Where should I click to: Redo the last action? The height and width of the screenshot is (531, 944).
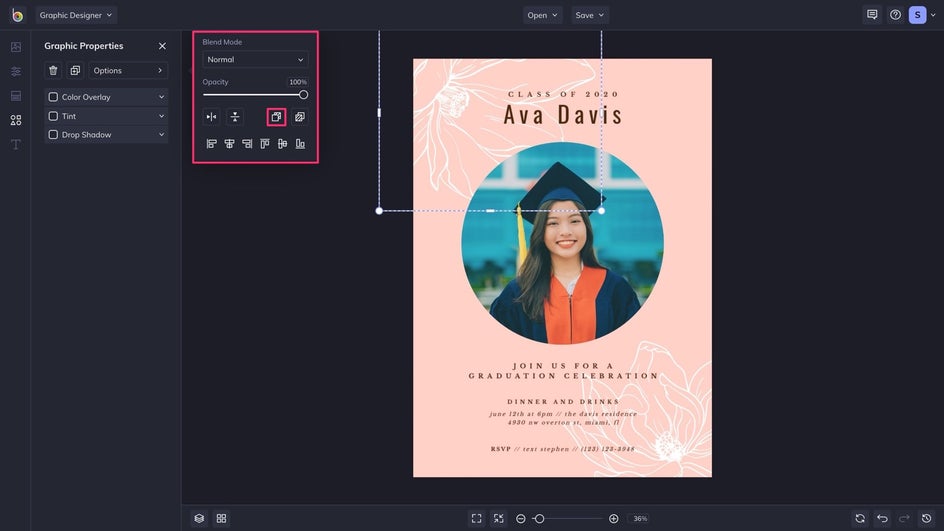904,518
